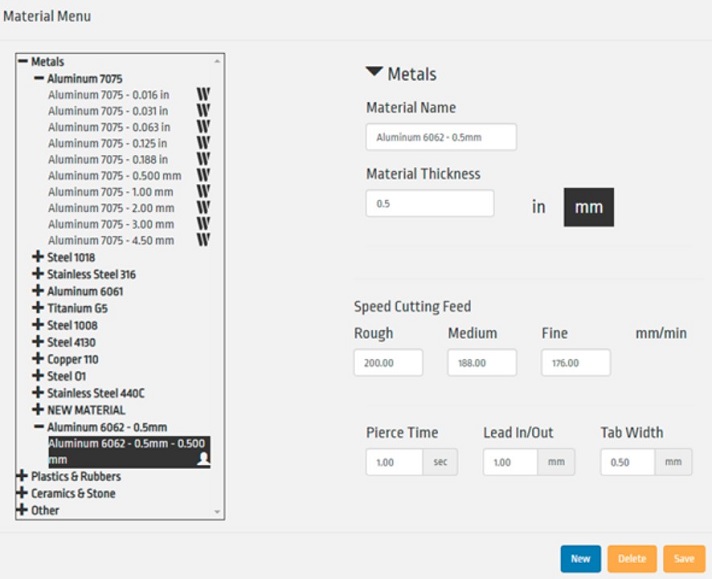Viewport: 712px width, 579px height.
Task: Collapse the Metals section header triangle
Action: pyautogui.click(x=374, y=73)
